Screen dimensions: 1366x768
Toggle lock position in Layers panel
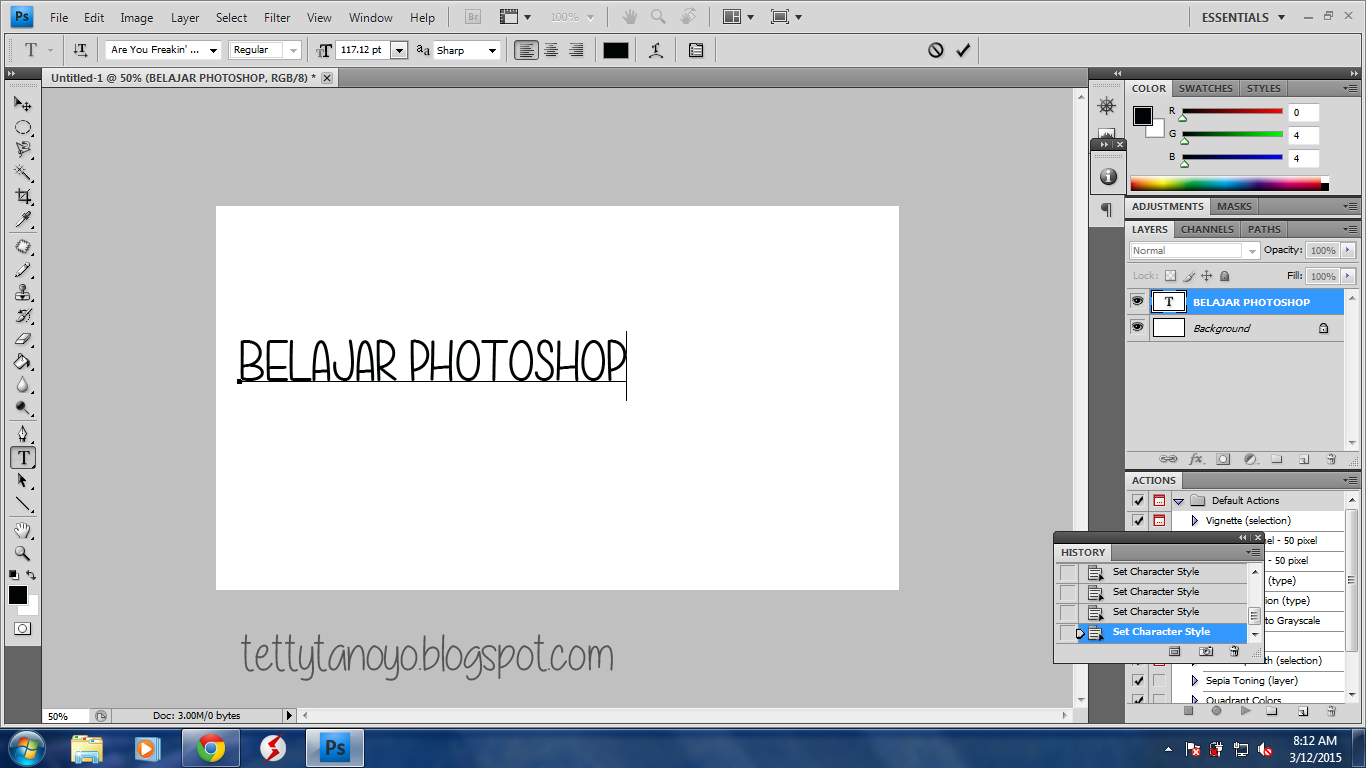coord(1207,276)
